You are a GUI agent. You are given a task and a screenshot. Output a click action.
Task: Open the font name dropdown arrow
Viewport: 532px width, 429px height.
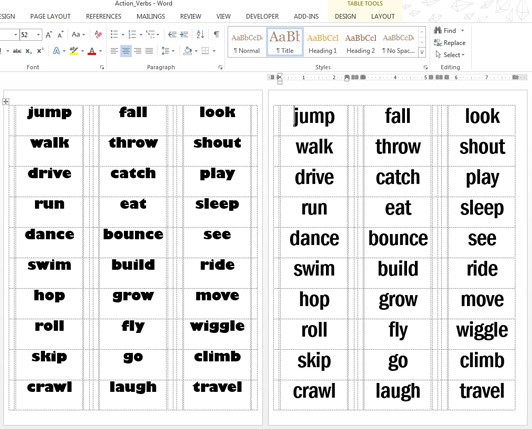[x=15, y=35]
